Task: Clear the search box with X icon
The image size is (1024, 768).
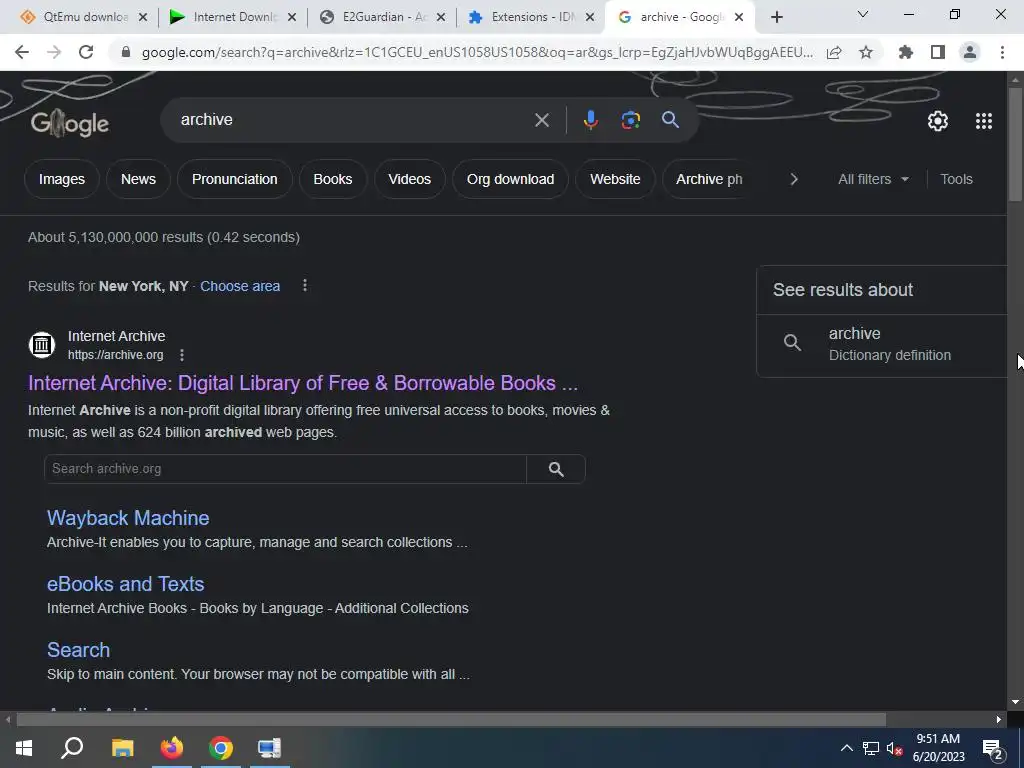Action: 542,120
